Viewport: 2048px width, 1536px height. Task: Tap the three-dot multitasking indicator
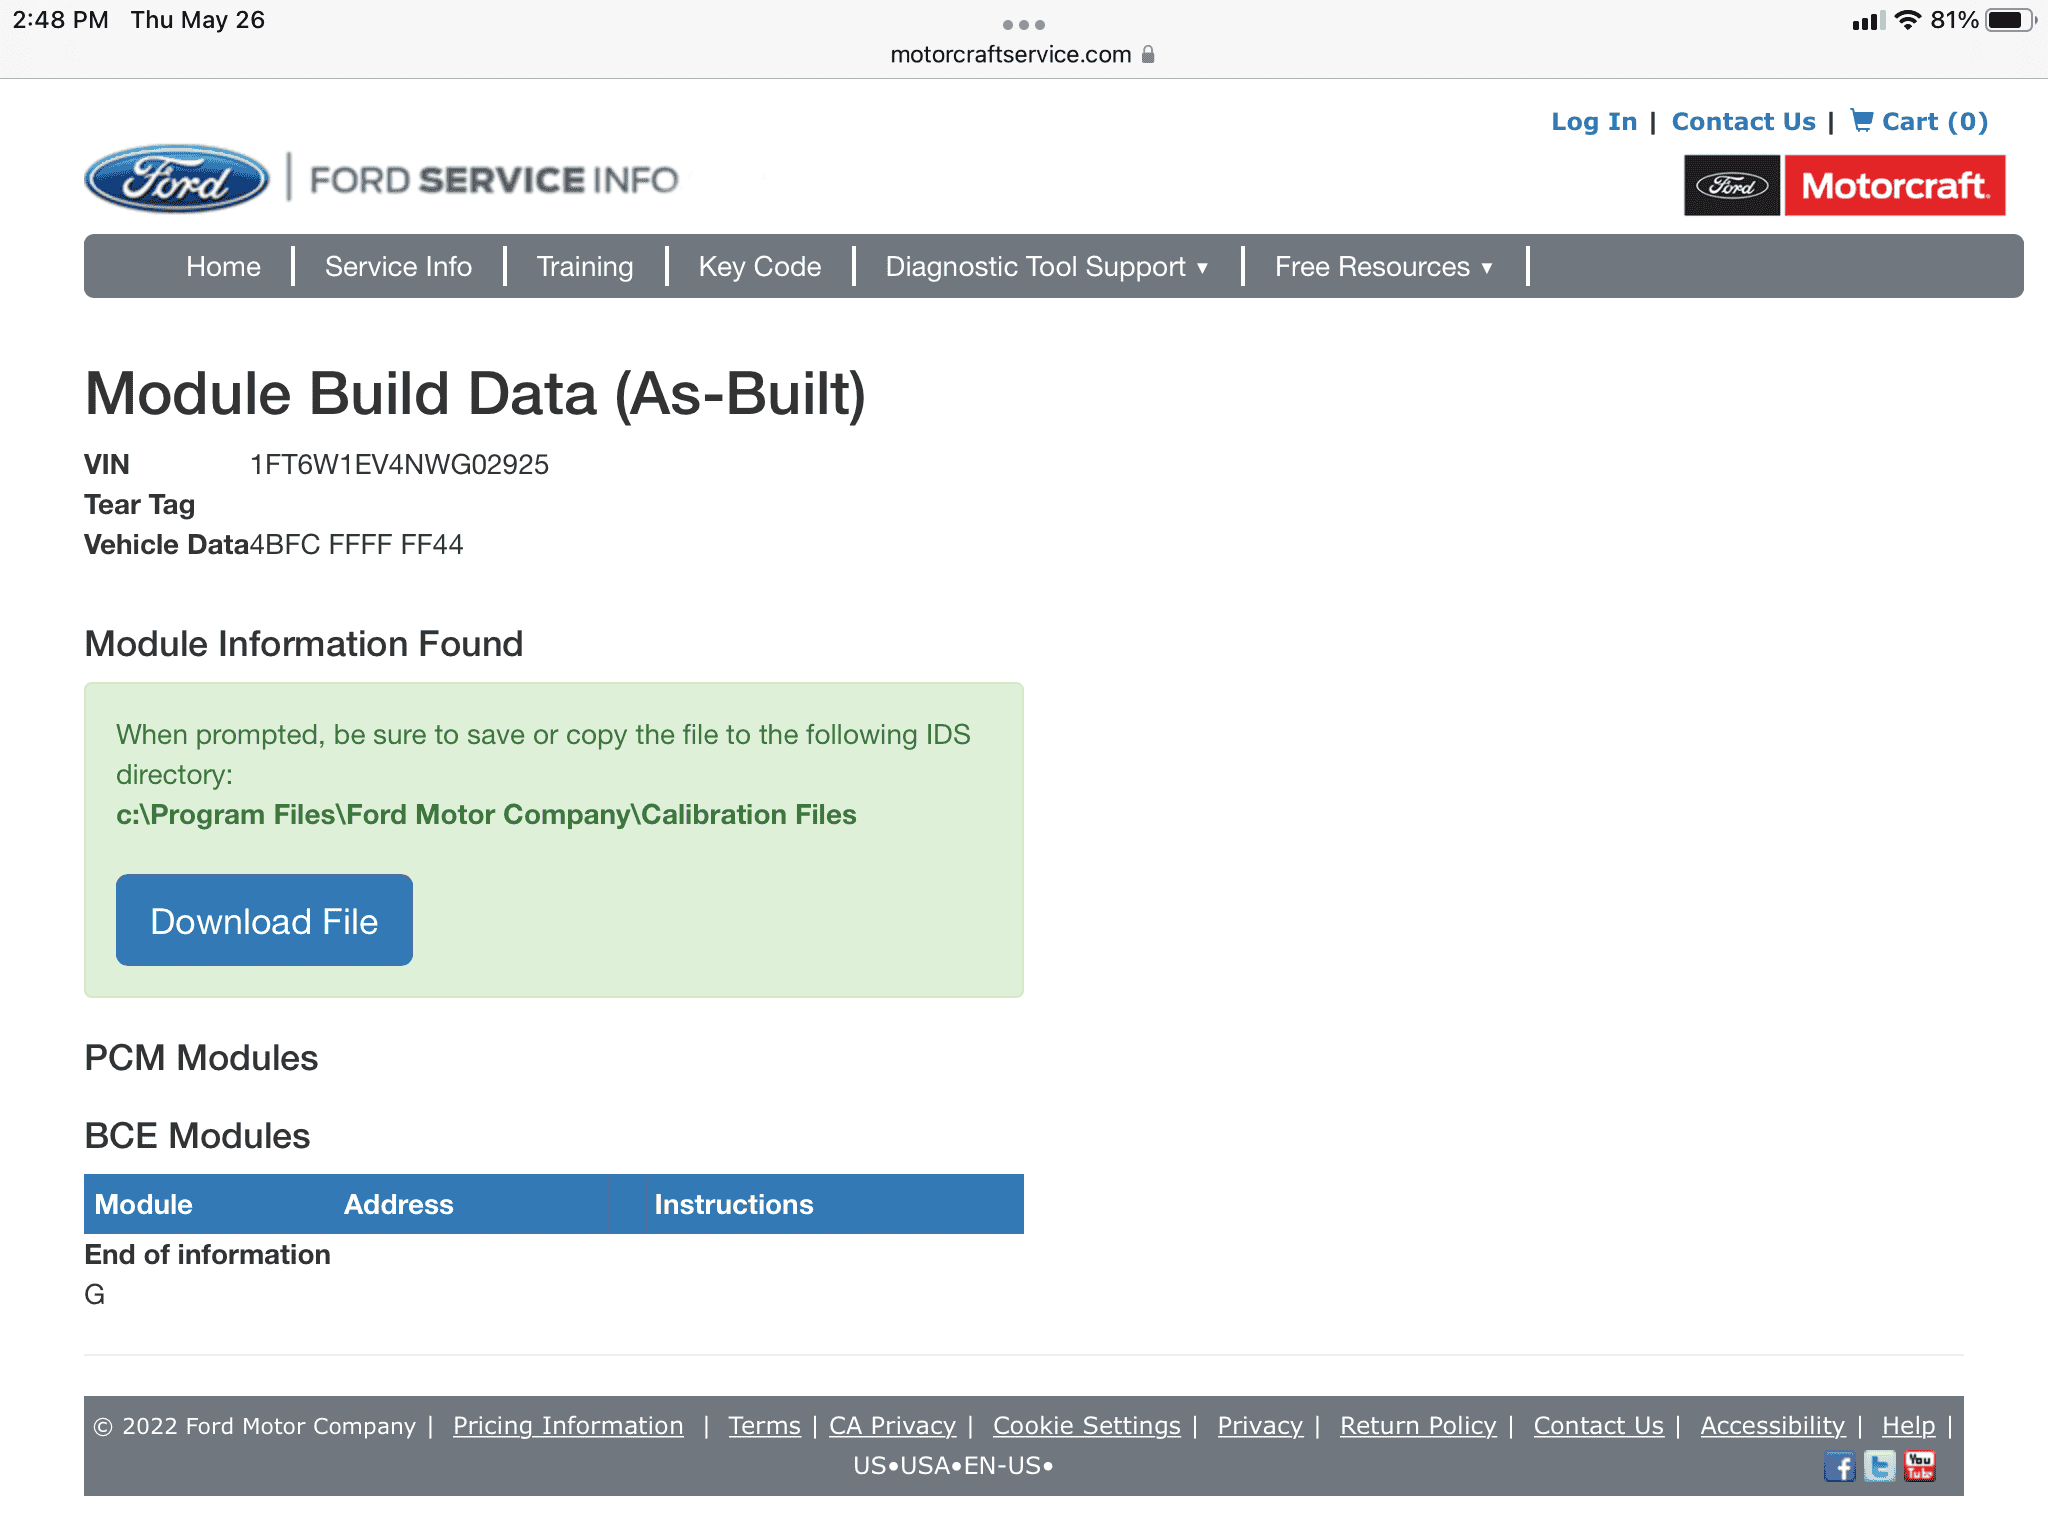pos(1023,24)
